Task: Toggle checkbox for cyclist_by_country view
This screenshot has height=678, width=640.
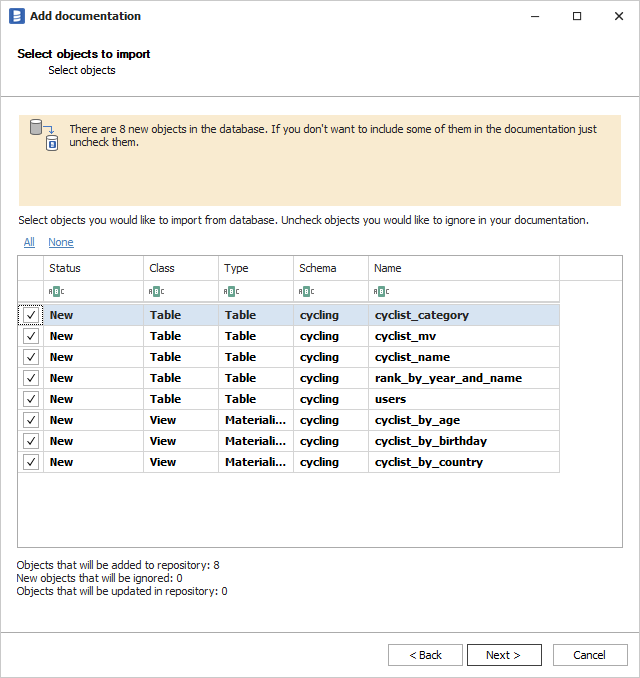Action: tap(31, 462)
